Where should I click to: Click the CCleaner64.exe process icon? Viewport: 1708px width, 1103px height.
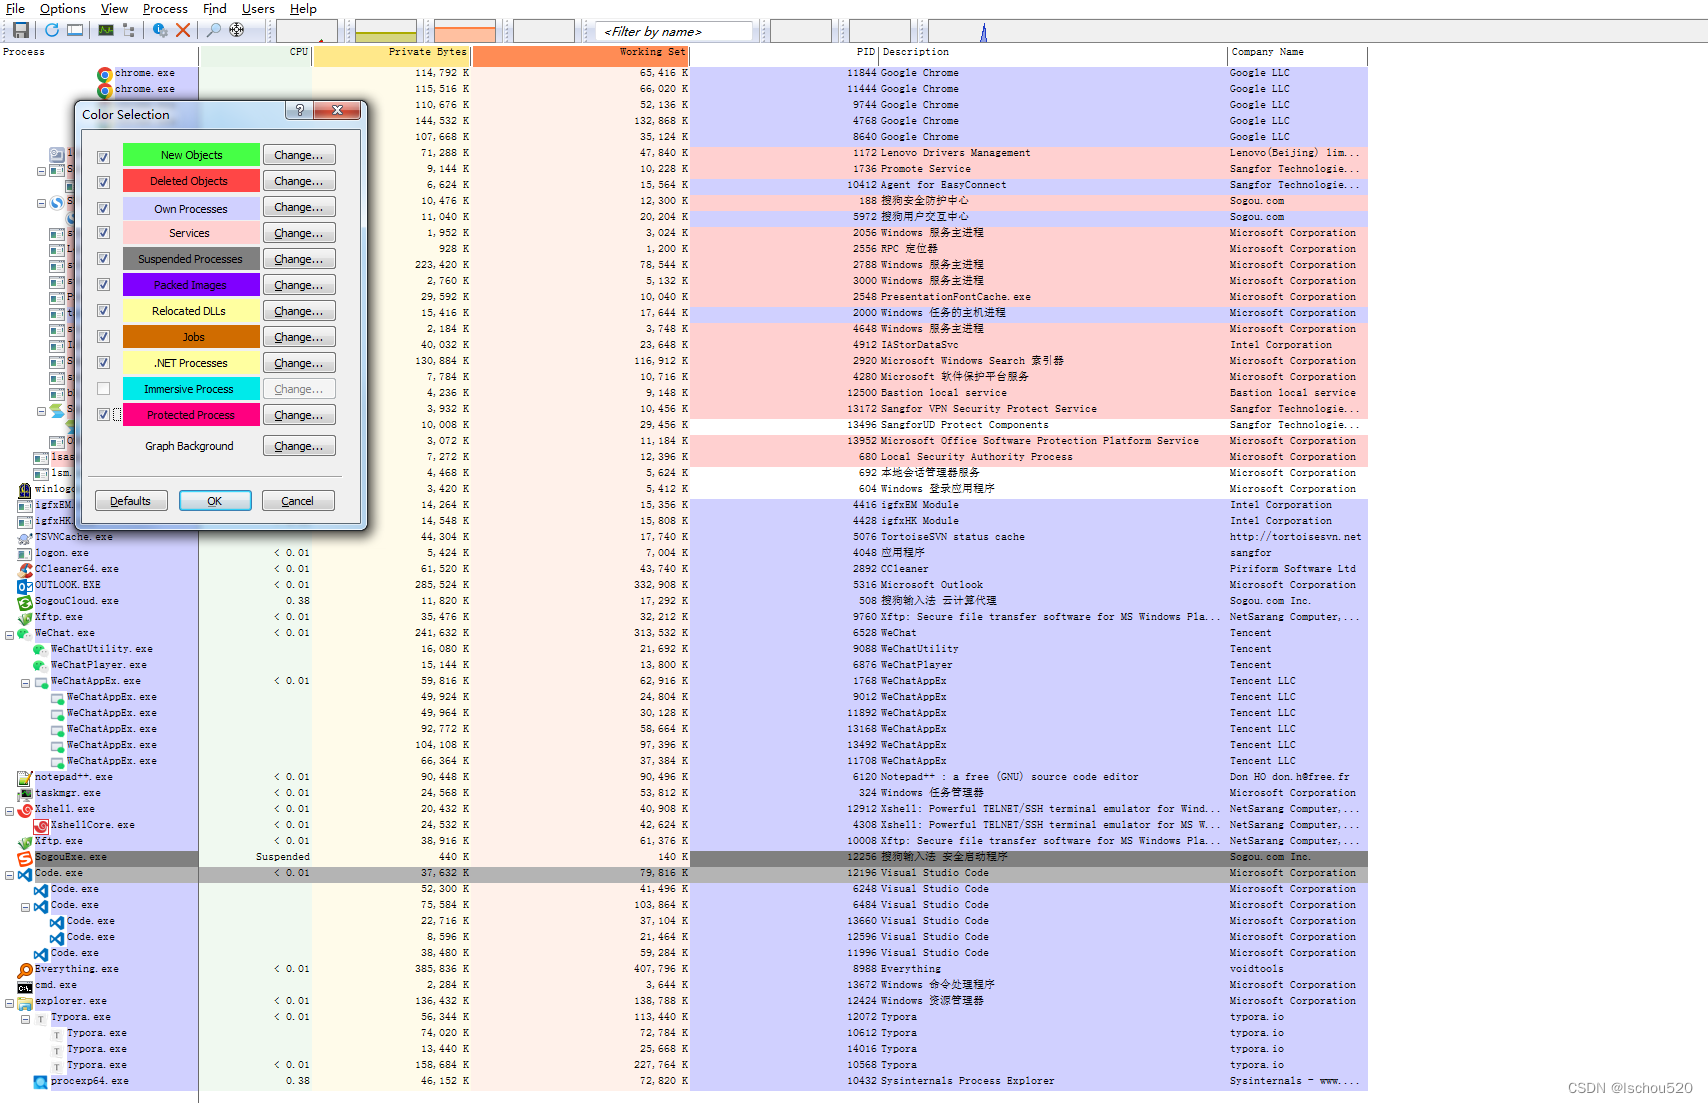pos(25,569)
